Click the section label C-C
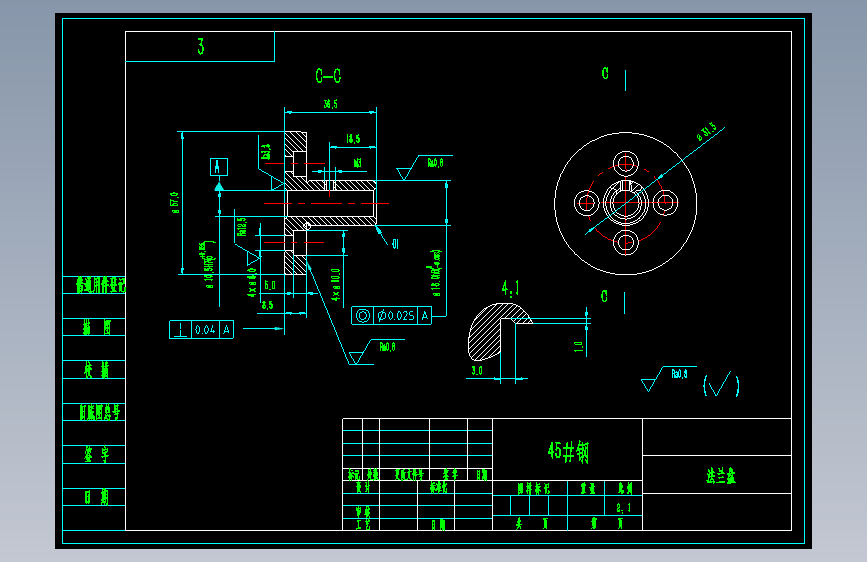867x562 pixels. click(x=328, y=76)
